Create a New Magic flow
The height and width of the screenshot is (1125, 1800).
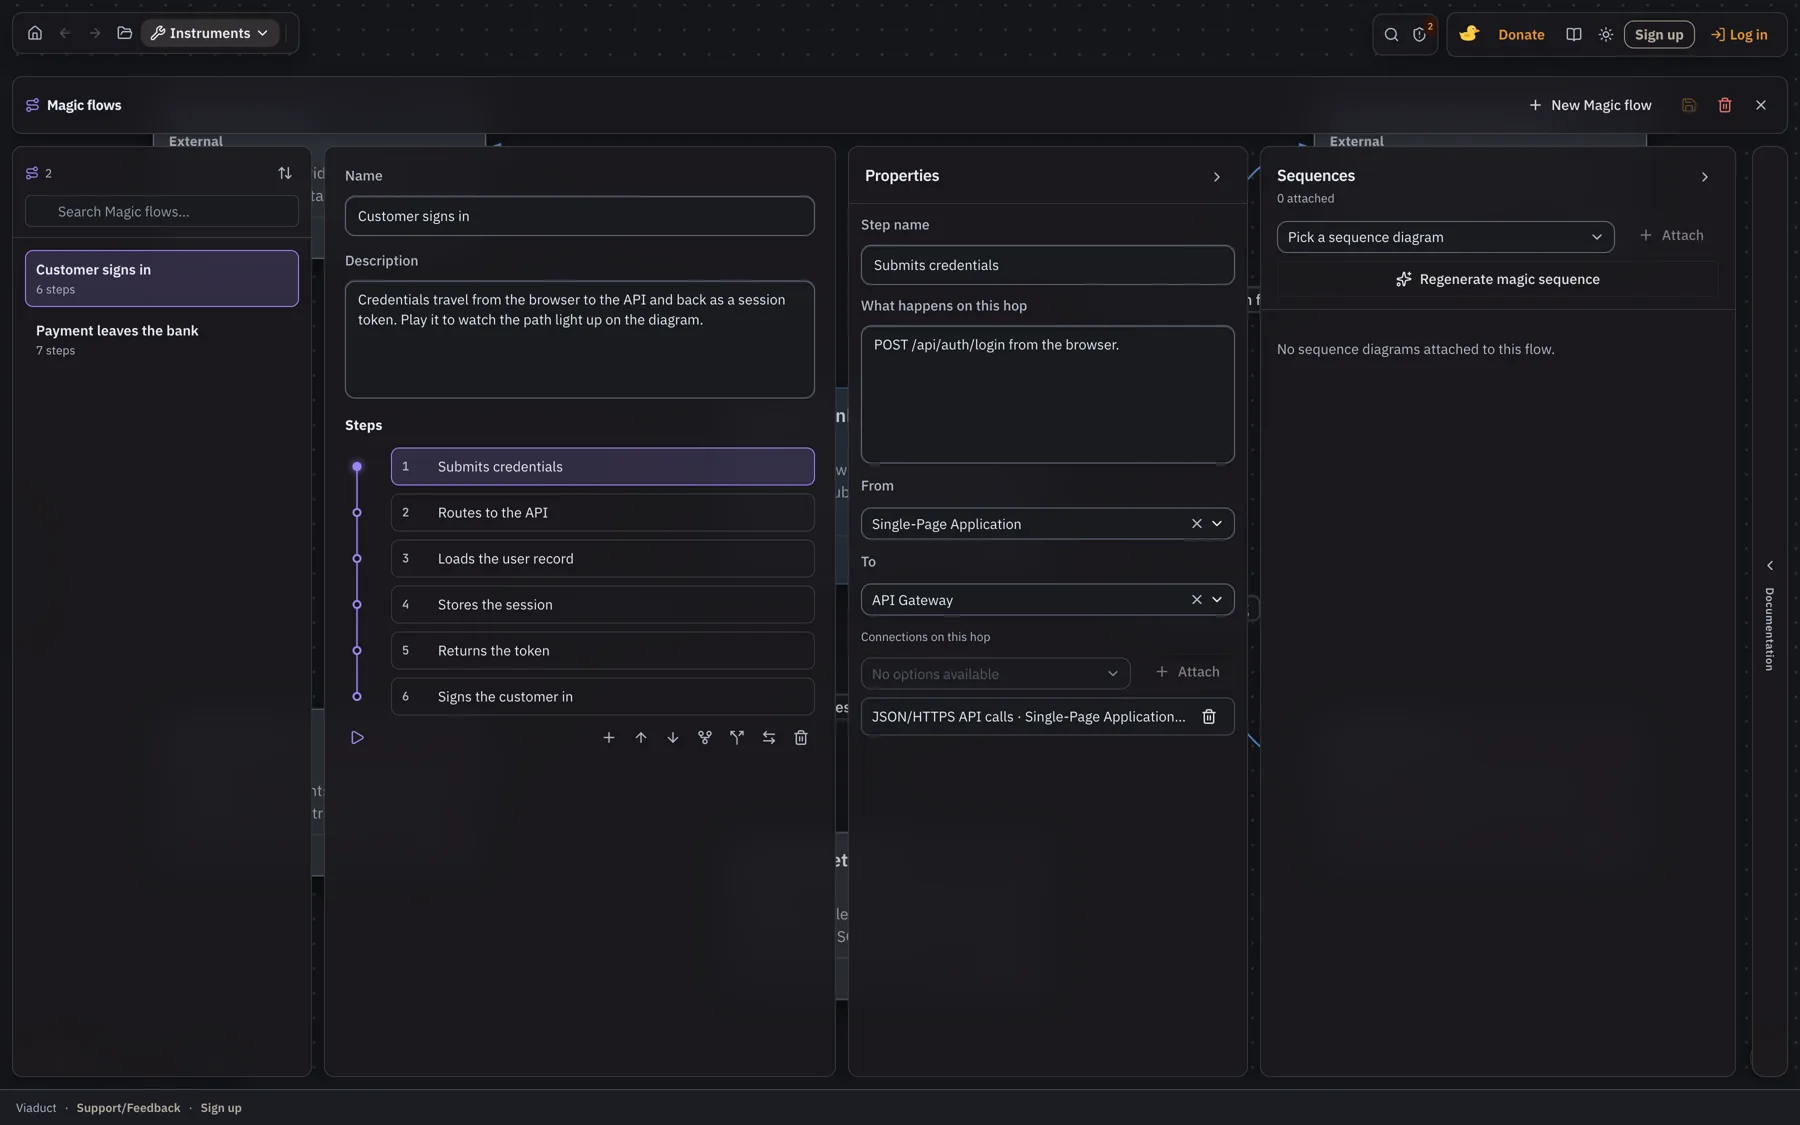[1590, 105]
